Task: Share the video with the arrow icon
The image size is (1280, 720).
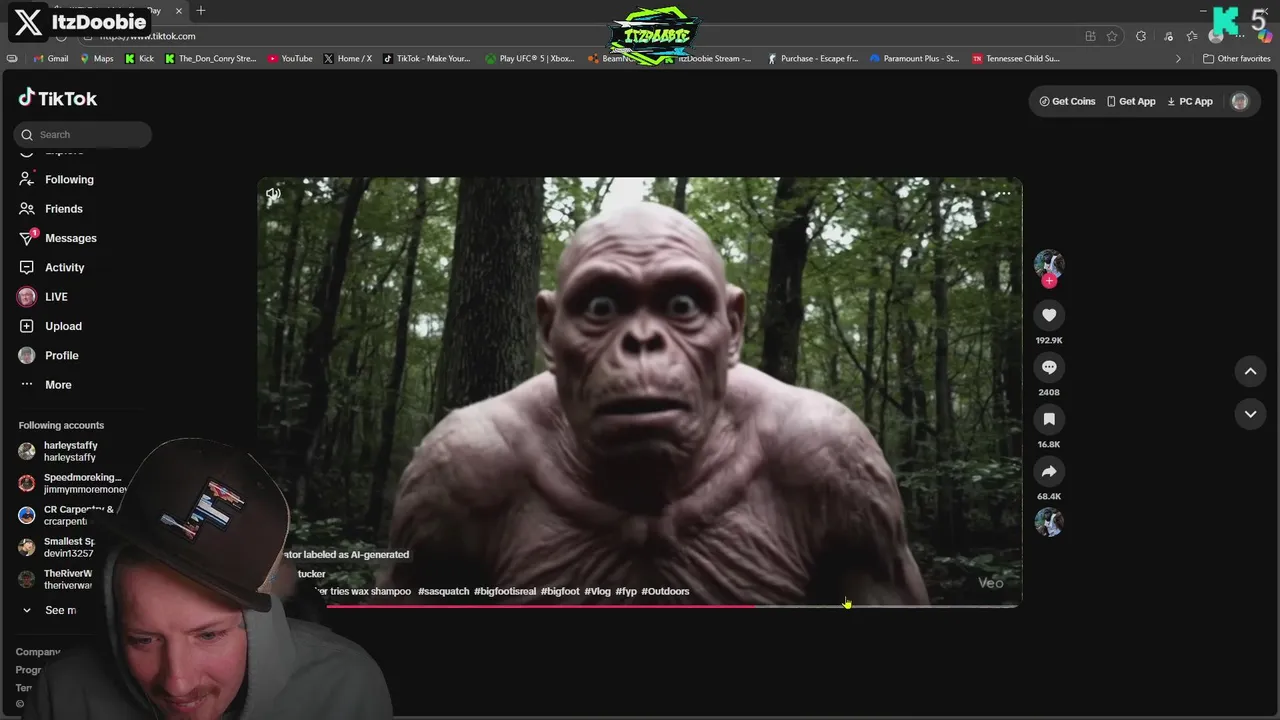Action: click(x=1049, y=471)
